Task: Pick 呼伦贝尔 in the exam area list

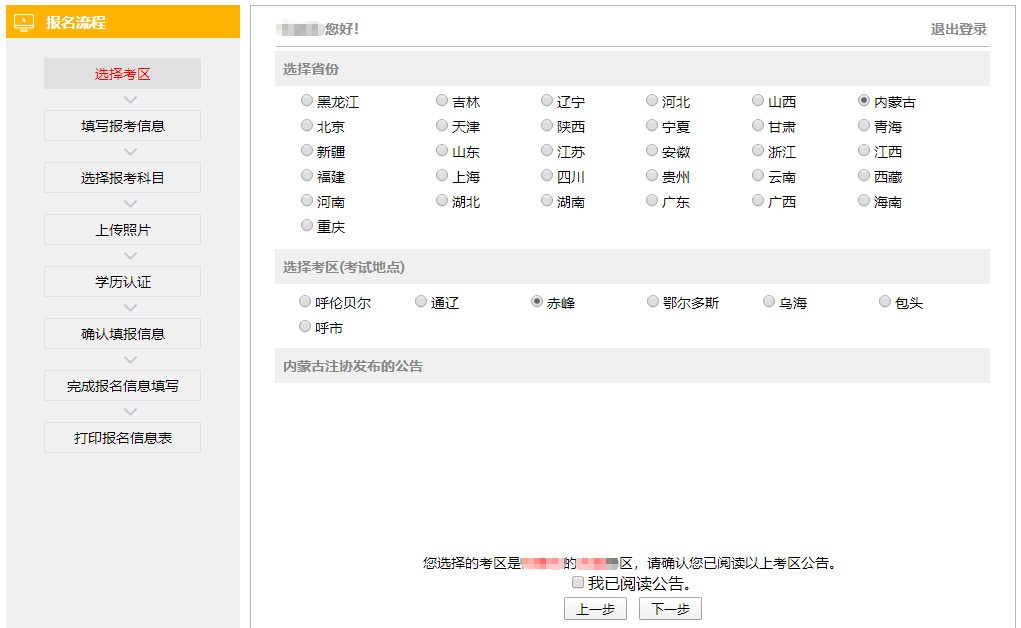Action: click(305, 301)
